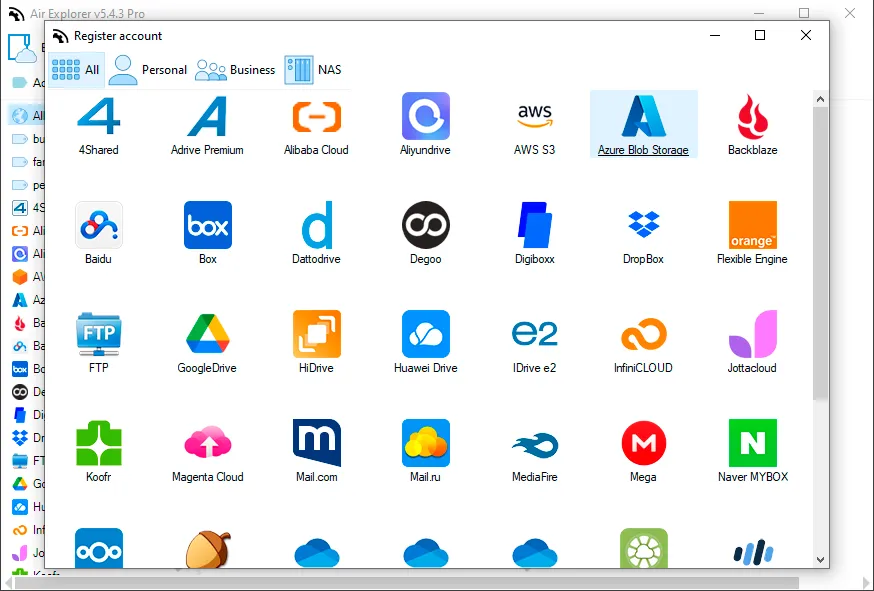Select the Aliyundrive icon
This screenshot has width=874, height=591.
tap(425, 116)
